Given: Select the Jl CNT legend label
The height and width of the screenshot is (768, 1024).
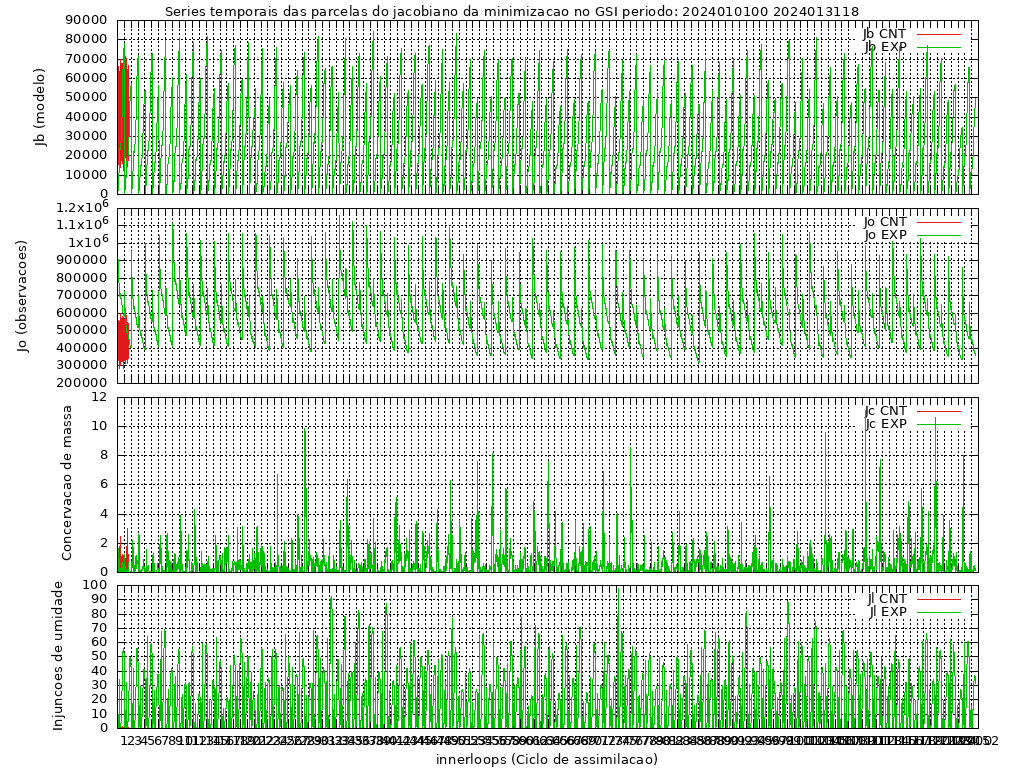Looking at the screenshot, I should (887, 598).
